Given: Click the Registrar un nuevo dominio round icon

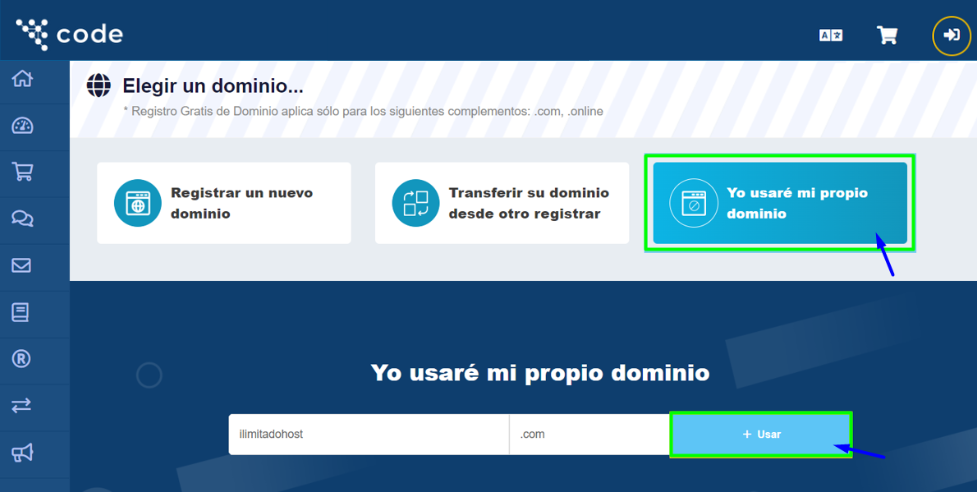Looking at the screenshot, I should [x=138, y=203].
